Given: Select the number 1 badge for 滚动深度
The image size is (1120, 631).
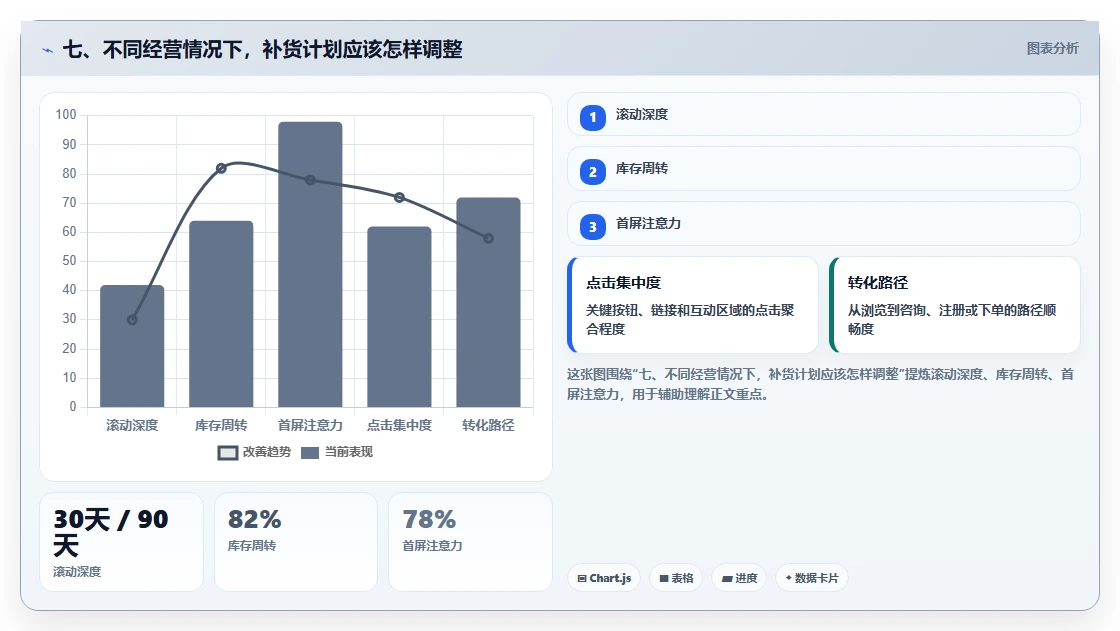Looking at the screenshot, I should 592,117.
